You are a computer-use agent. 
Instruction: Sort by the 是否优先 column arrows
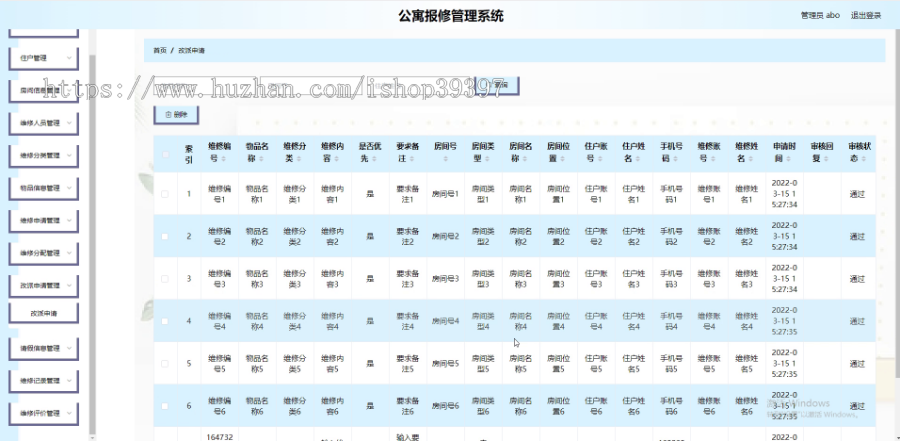374,159
